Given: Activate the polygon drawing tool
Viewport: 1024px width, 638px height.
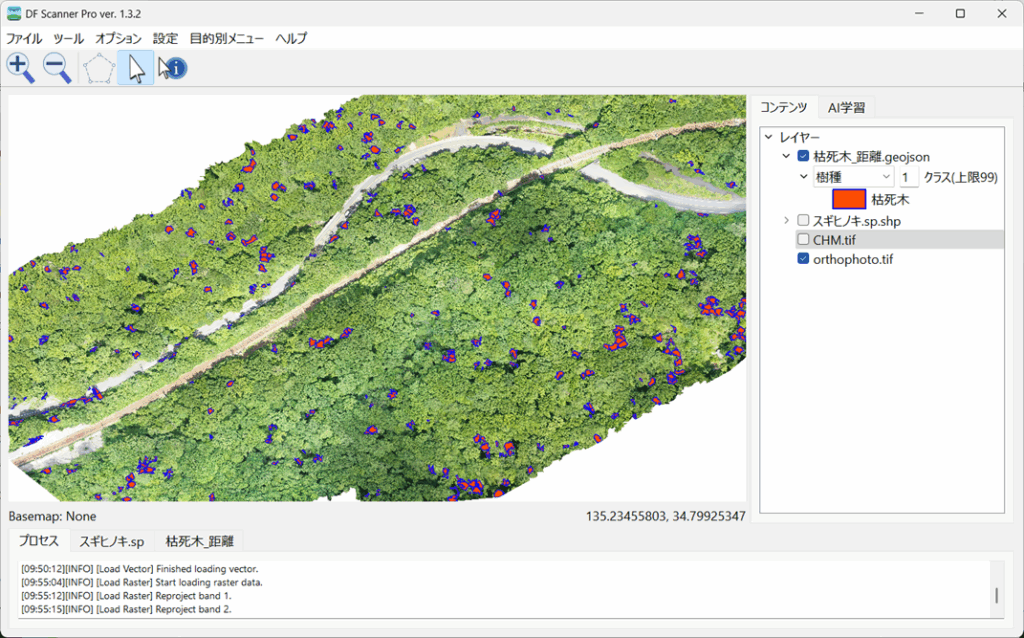Looking at the screenshot, I should [x=99, y=68].
